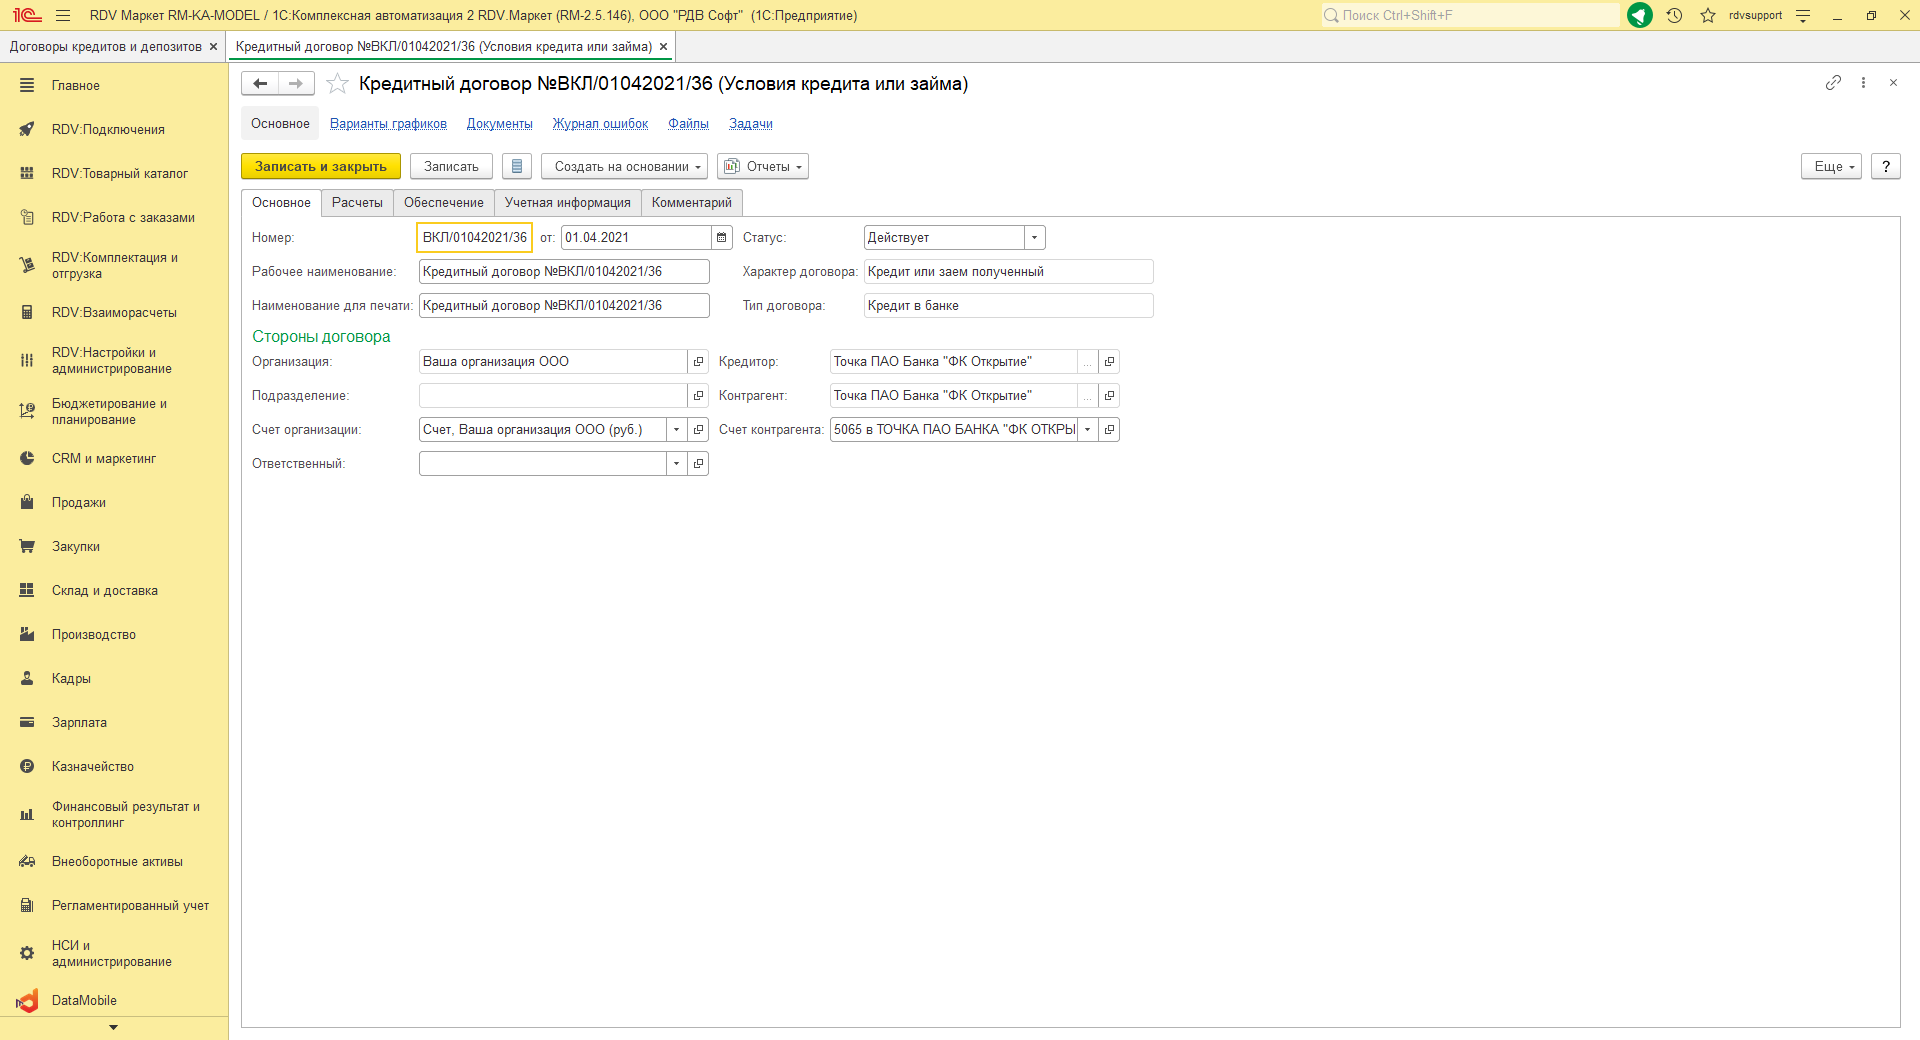1920x1040 pixels.
Task: Open НСИ и администрирование section
Action: (114, 953)
